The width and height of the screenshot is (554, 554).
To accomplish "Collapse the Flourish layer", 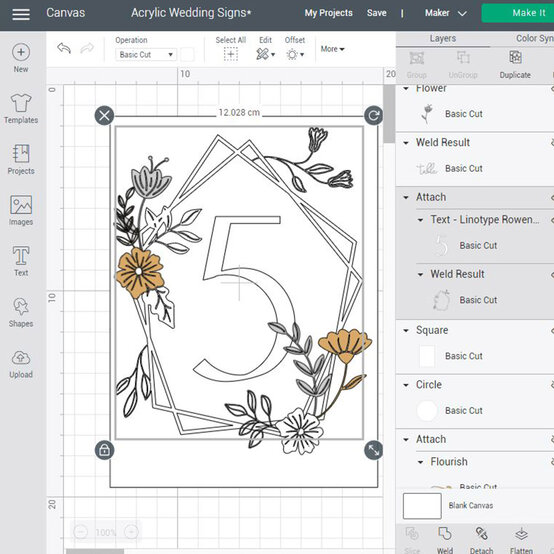I will (420, 462).
